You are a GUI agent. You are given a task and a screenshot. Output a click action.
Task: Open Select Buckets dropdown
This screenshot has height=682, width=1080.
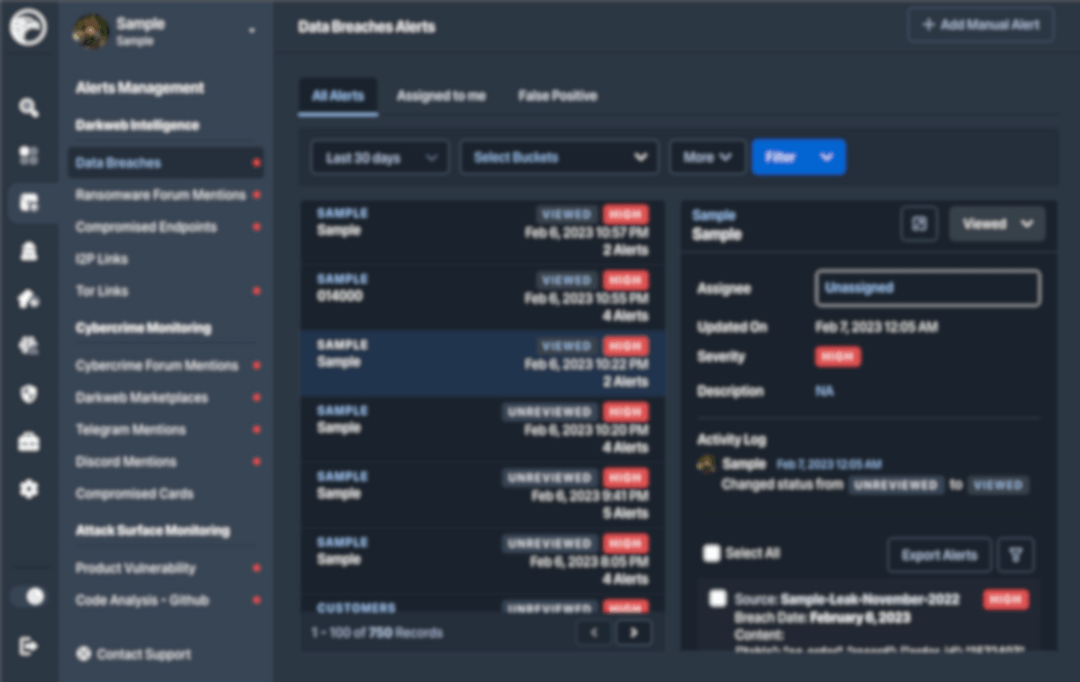pyautogui.click(x=559, y=158)
